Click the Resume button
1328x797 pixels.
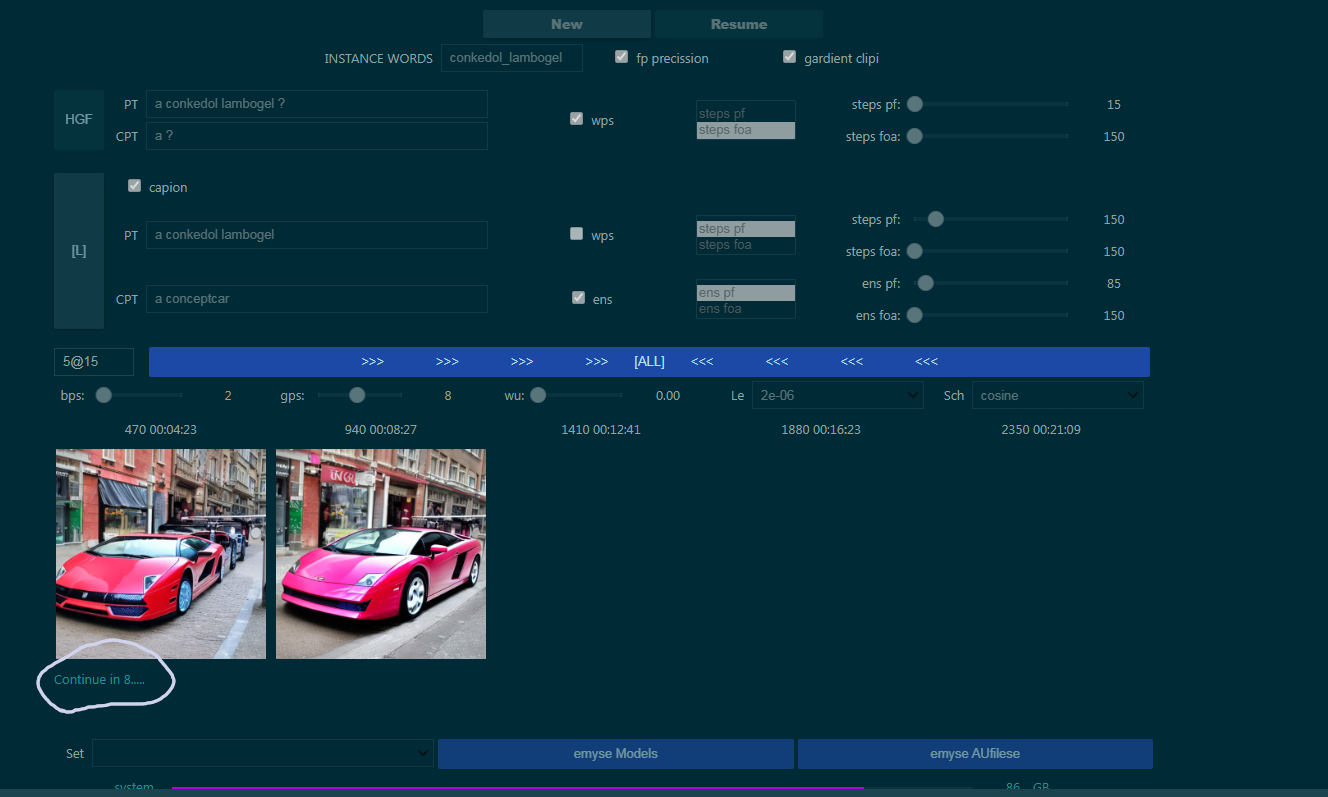[x=739, y=24]
